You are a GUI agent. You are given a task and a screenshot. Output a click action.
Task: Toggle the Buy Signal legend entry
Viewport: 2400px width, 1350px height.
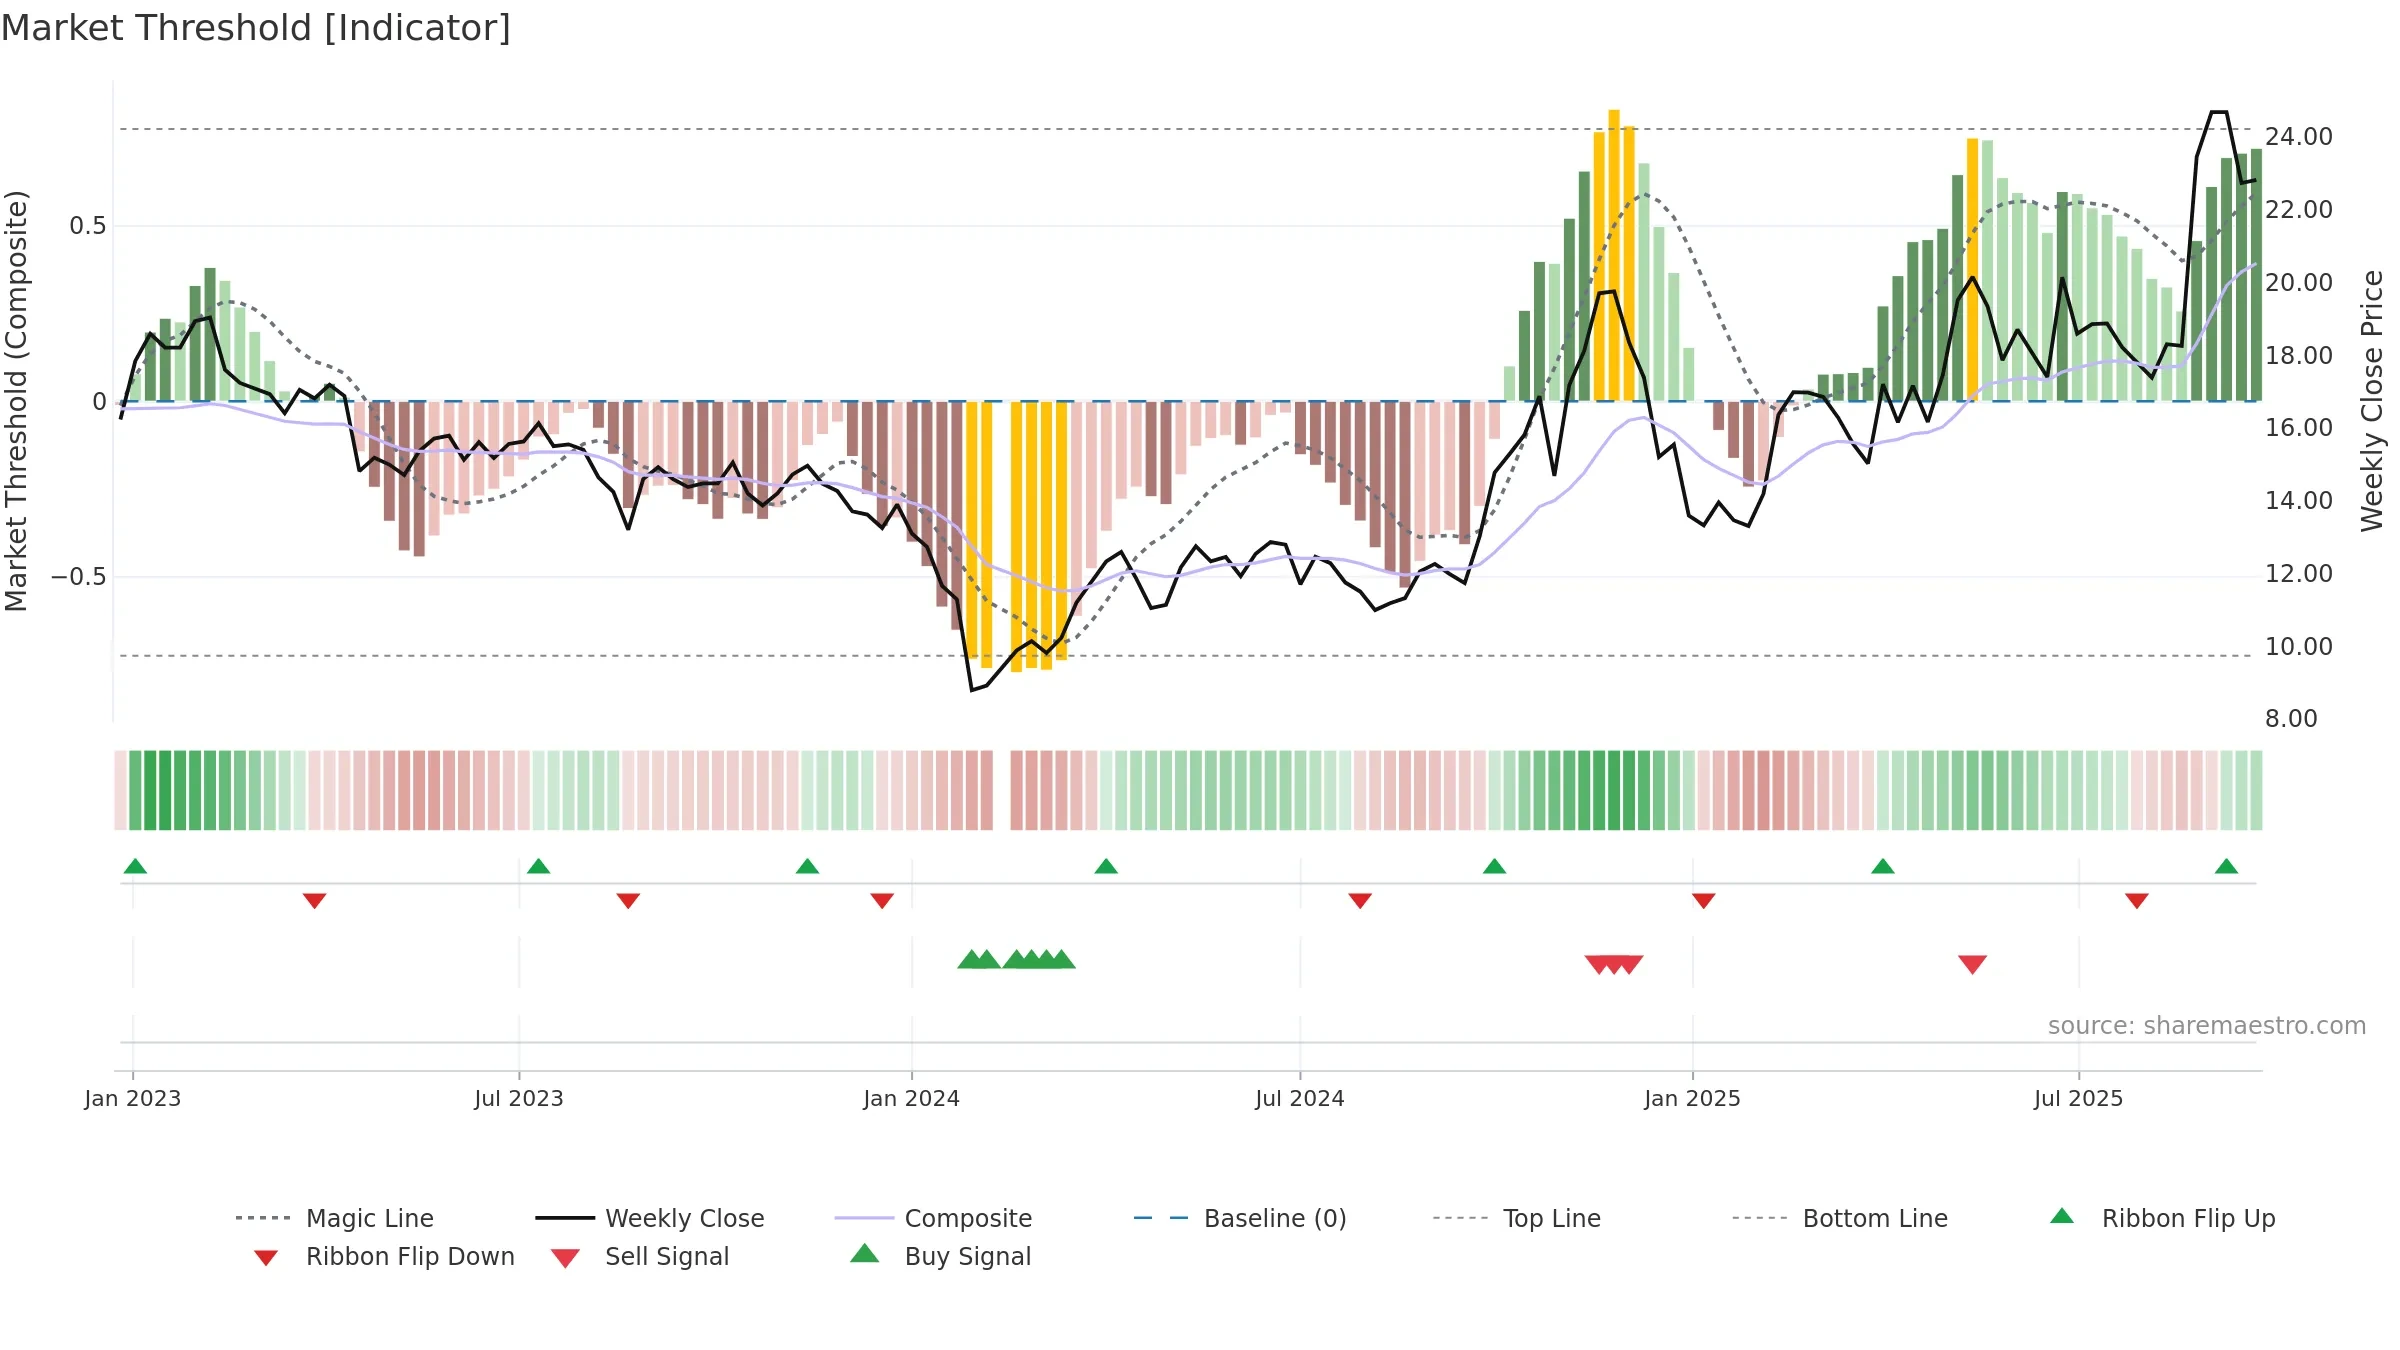(x=940, y=1256)
